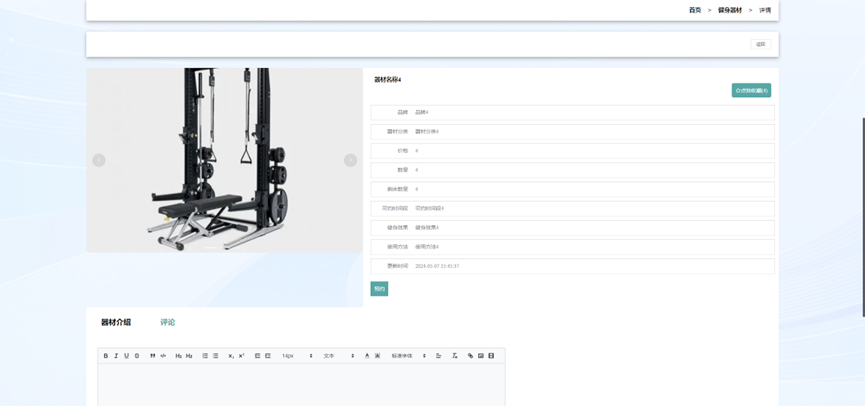Screen dimensions: 865x406
Task: Apply superscript formatting
Action: pyautogui.click(x=242, y=356)
